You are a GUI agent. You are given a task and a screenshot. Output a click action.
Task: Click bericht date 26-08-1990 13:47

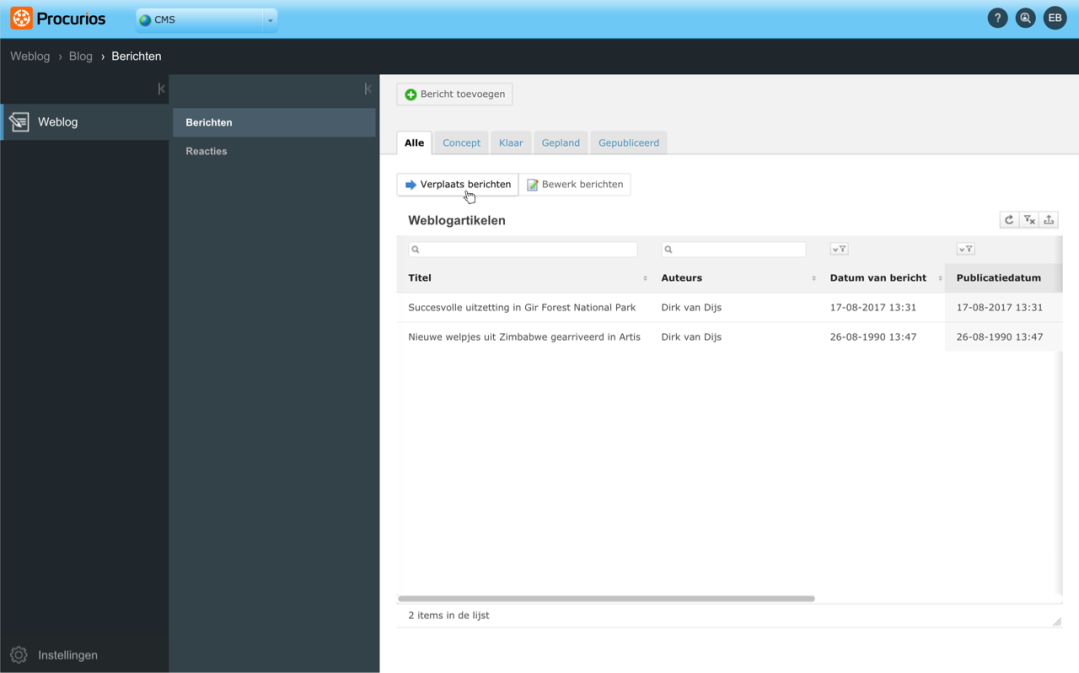(x=873, y=337)
